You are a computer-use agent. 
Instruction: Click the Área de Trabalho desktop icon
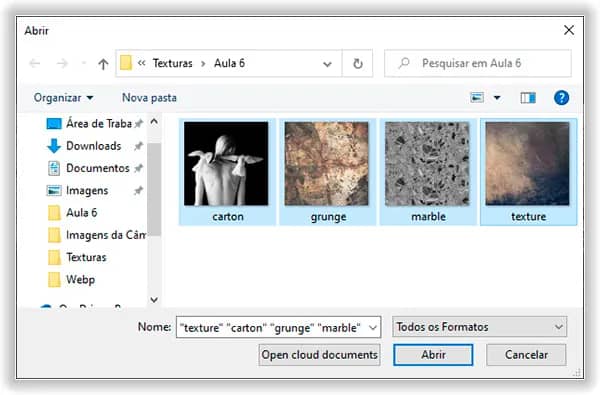tap(54, 124)
